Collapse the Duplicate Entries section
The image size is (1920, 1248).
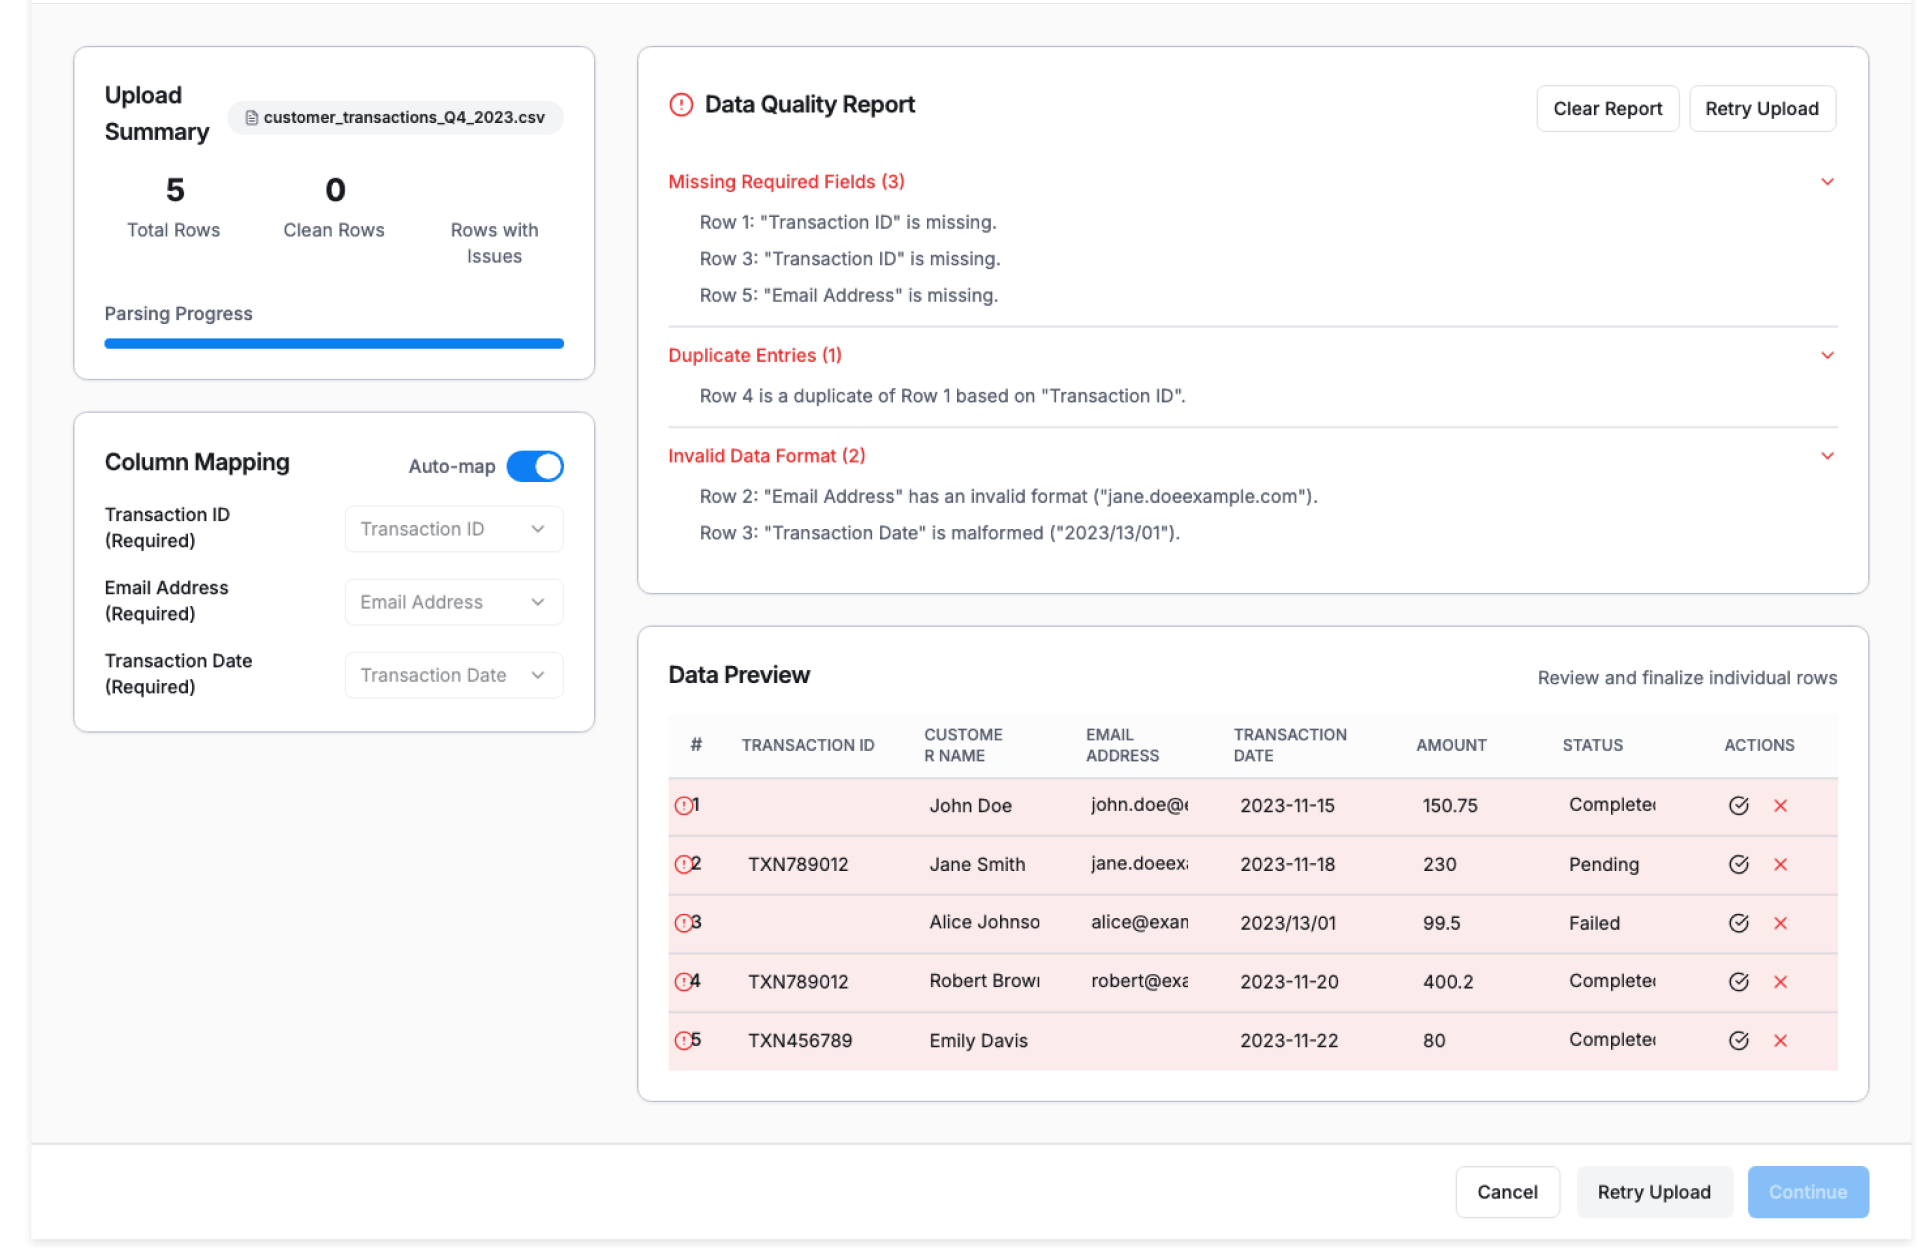coord(1827,356)
